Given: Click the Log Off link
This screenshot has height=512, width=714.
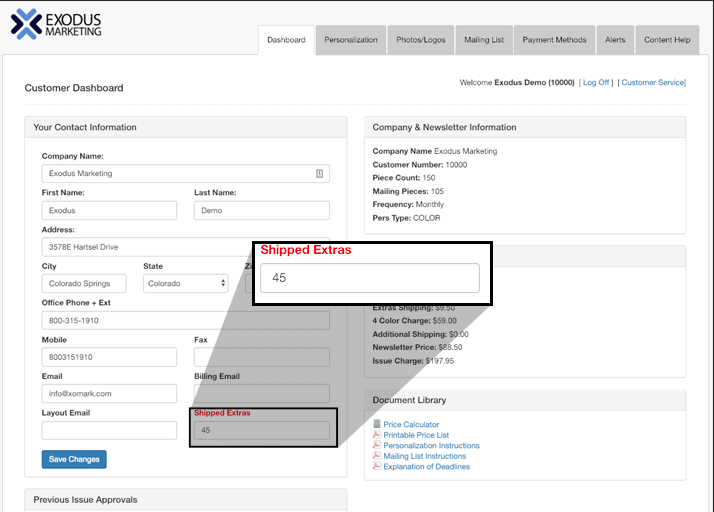Looking at the screenshot, I should tap(596, 82).
